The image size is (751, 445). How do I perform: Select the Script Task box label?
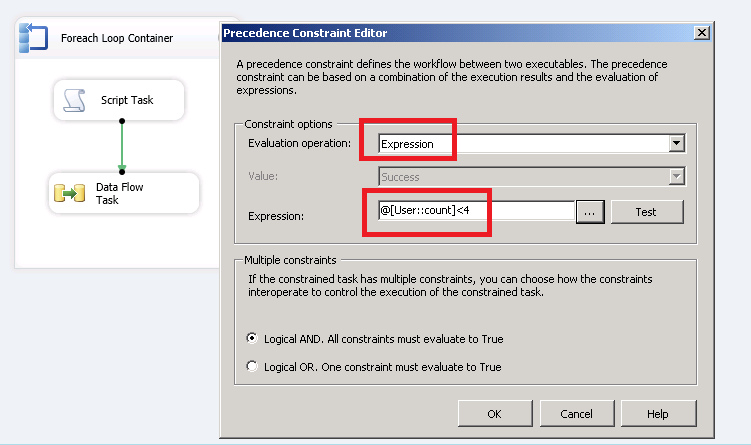tap(127, 100)
